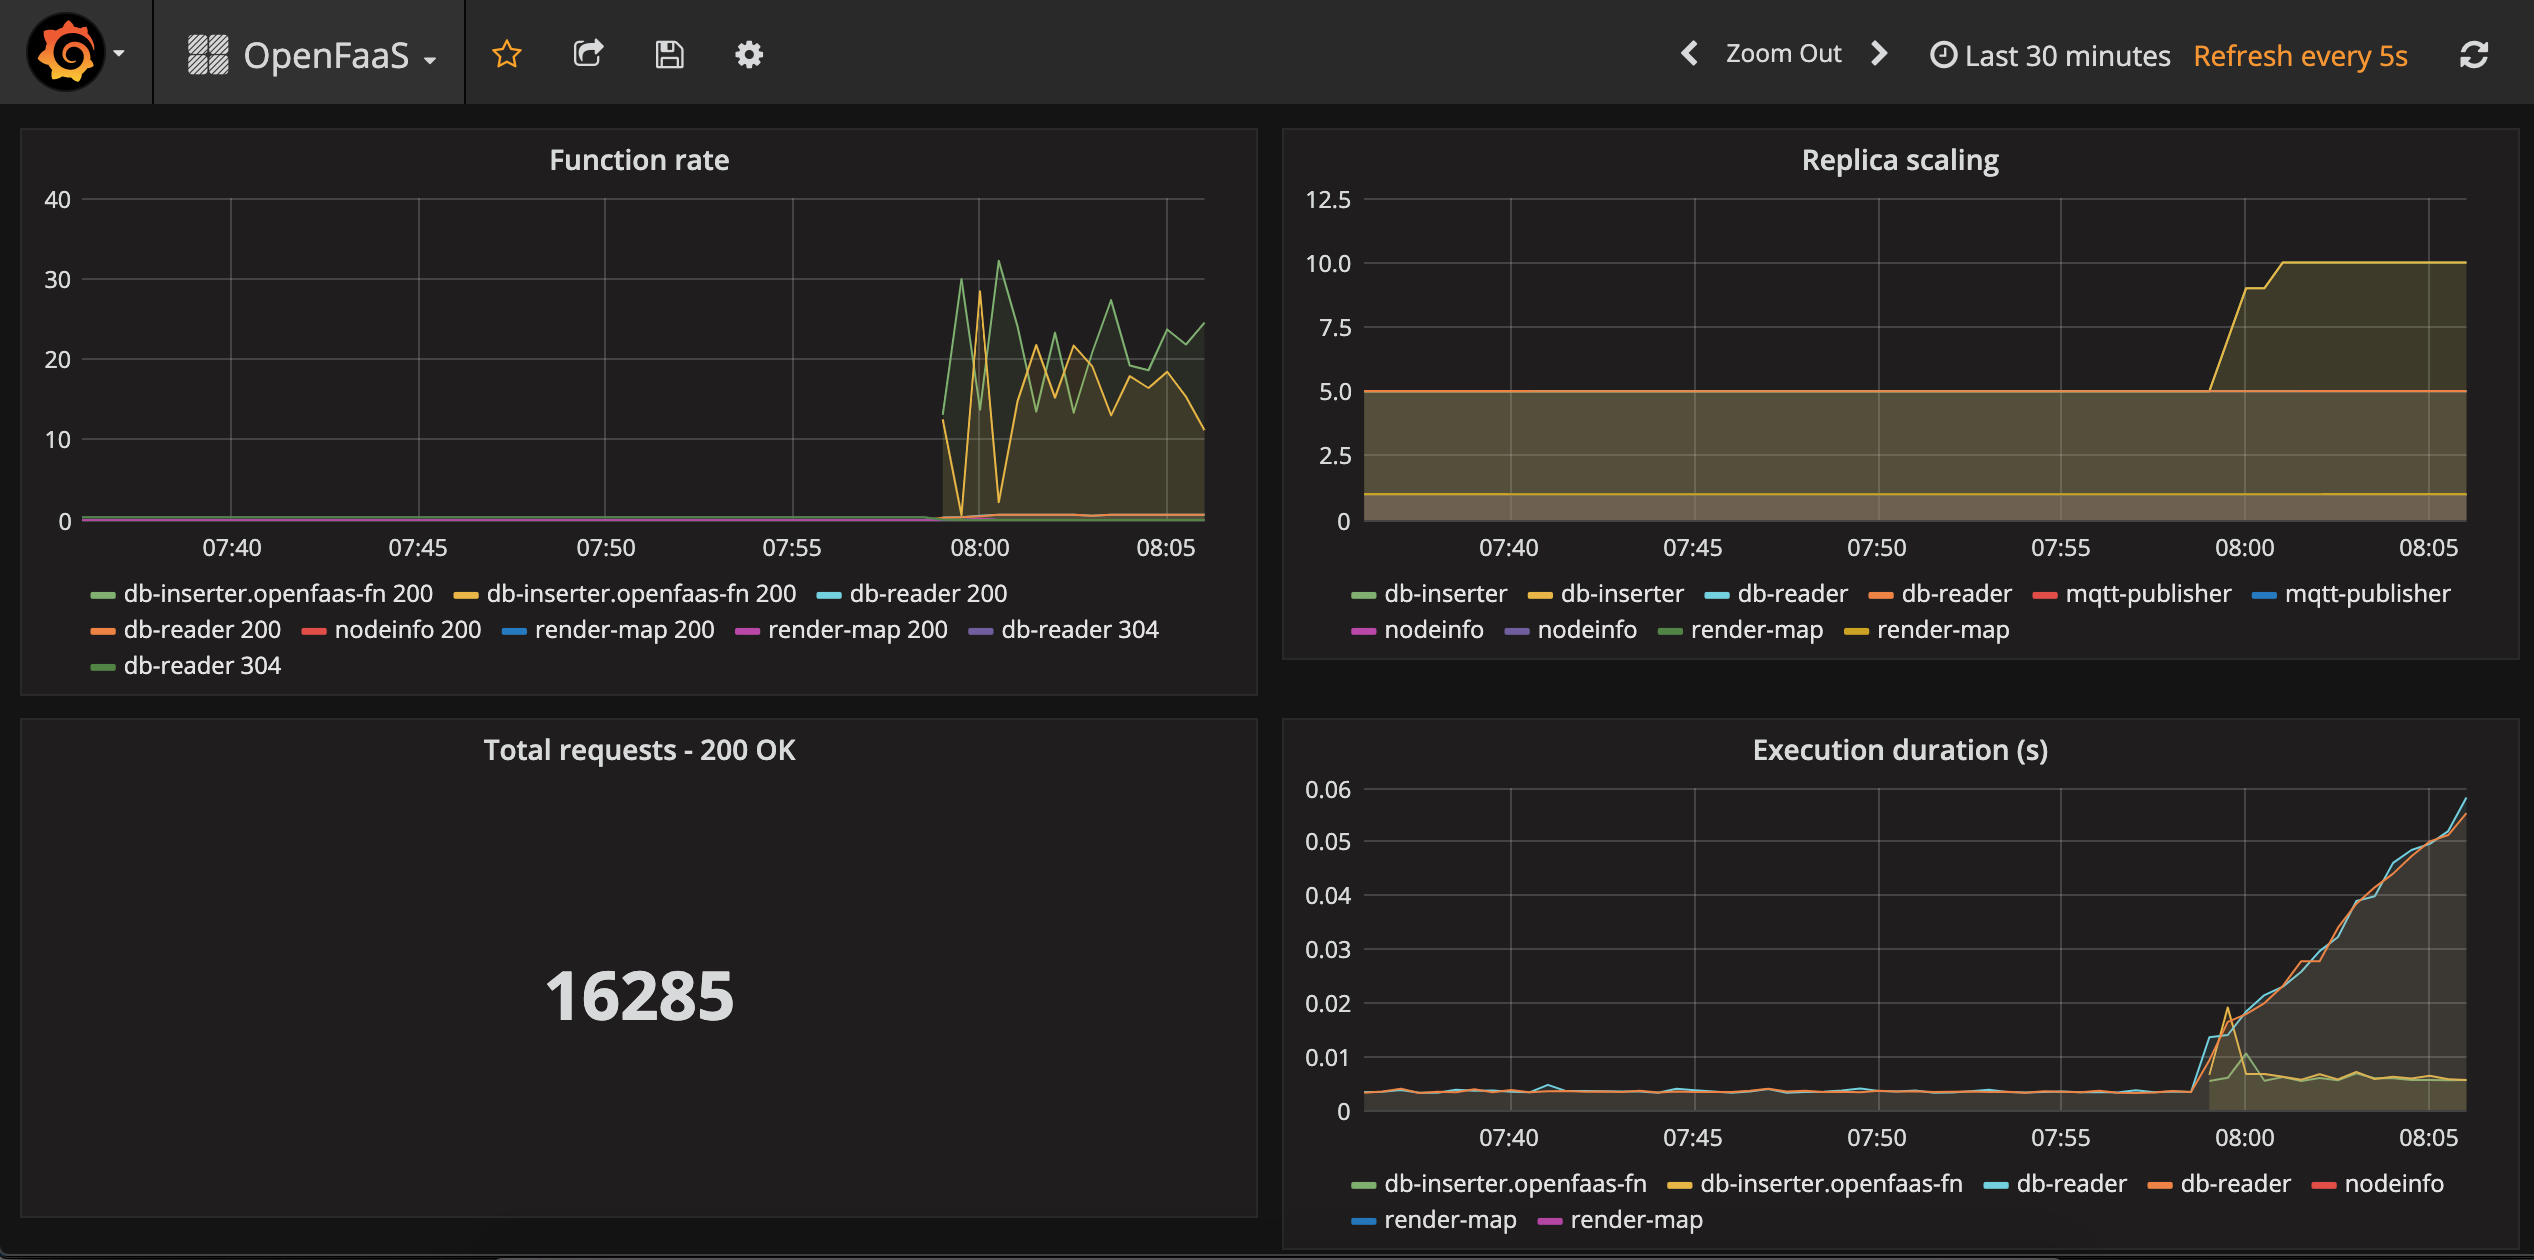Image resolution: width=2534 pixels, height=1260 pixels.
Task: Expand the caret next to Grafana logo
Action: coord(119,53)
